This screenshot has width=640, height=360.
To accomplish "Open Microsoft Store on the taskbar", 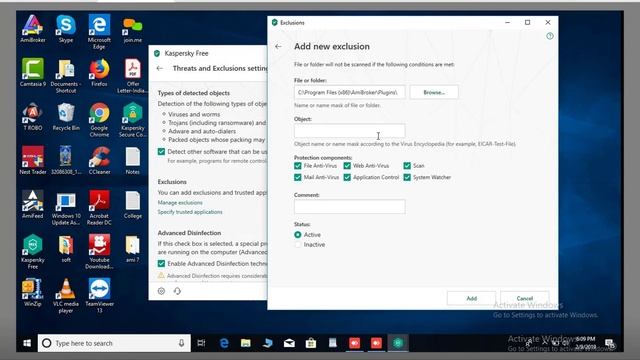I will [x=311, y=343].
